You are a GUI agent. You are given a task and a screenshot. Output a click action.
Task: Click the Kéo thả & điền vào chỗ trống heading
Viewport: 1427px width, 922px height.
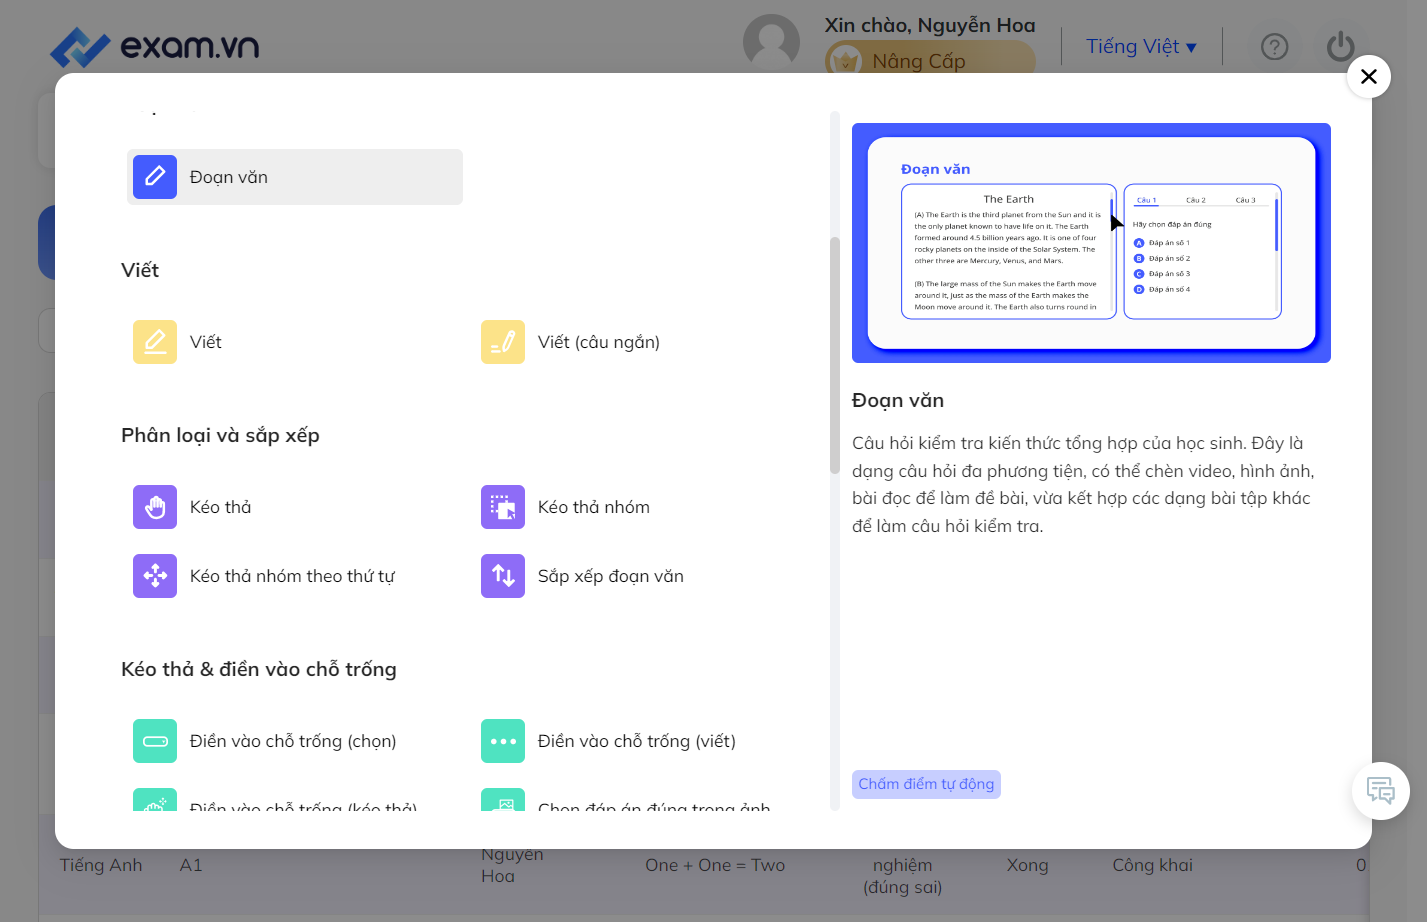click(x=259, y=669)
